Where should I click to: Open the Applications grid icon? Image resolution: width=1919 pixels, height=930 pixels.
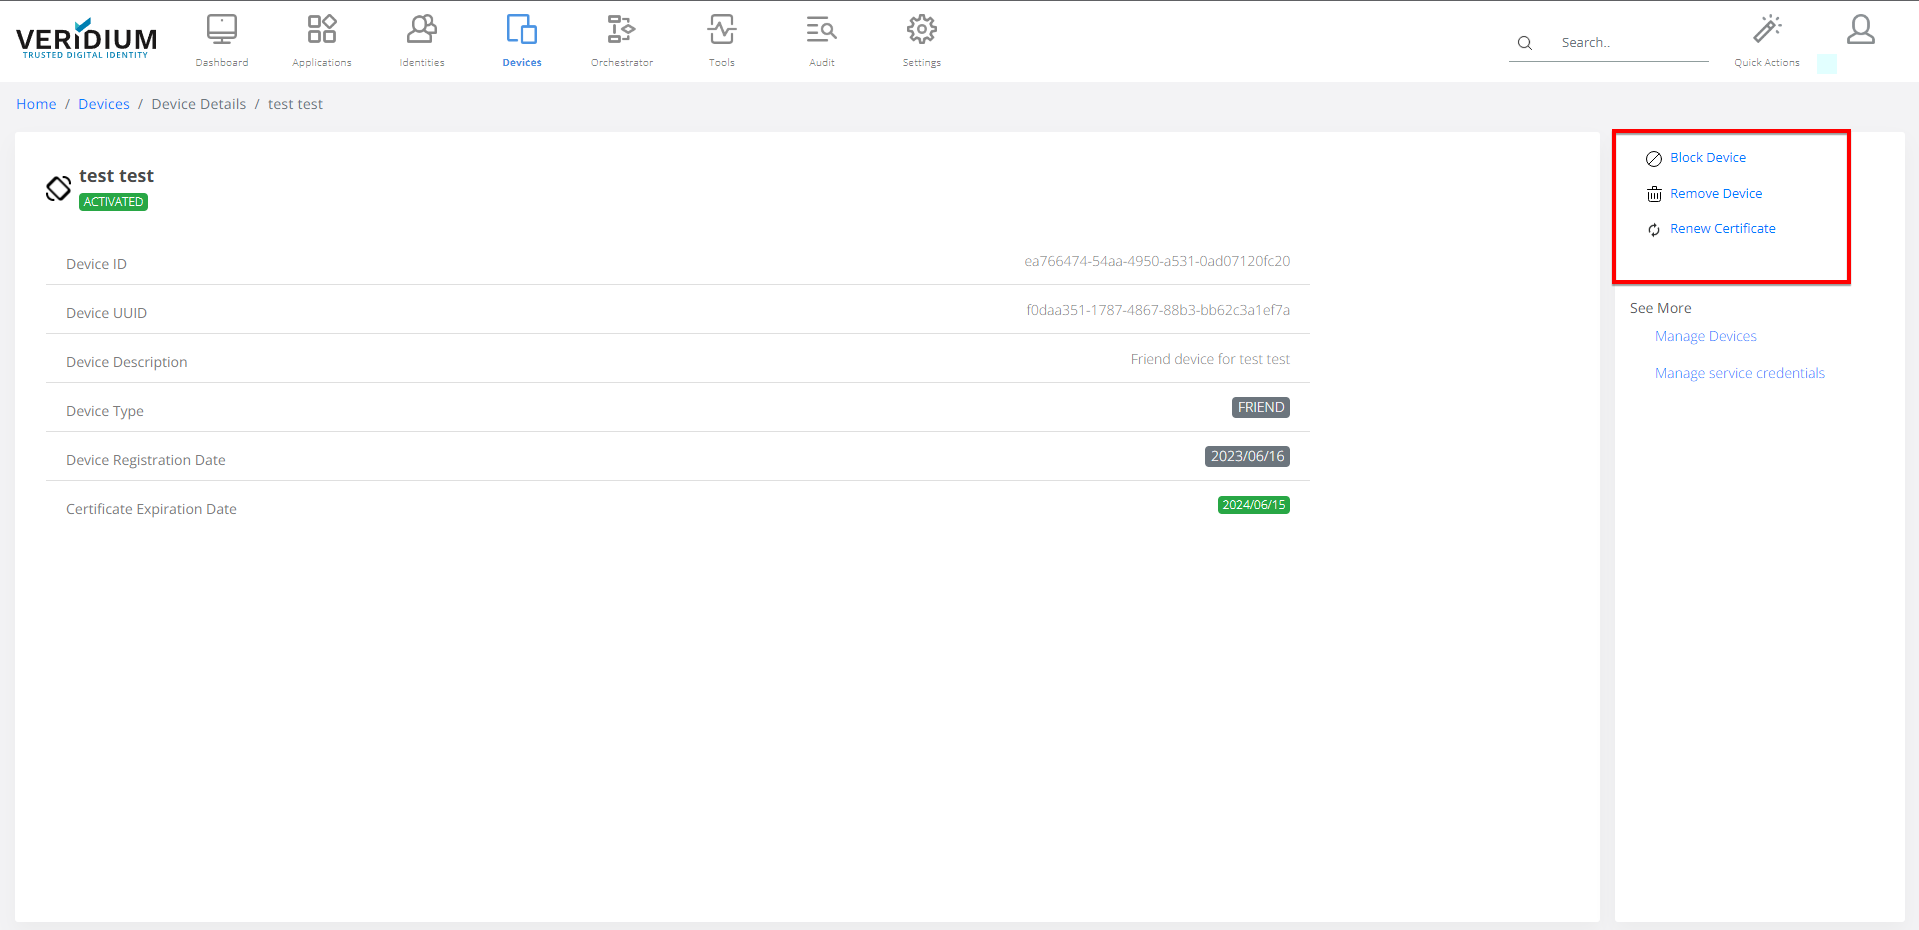click(x=321, y=30)
